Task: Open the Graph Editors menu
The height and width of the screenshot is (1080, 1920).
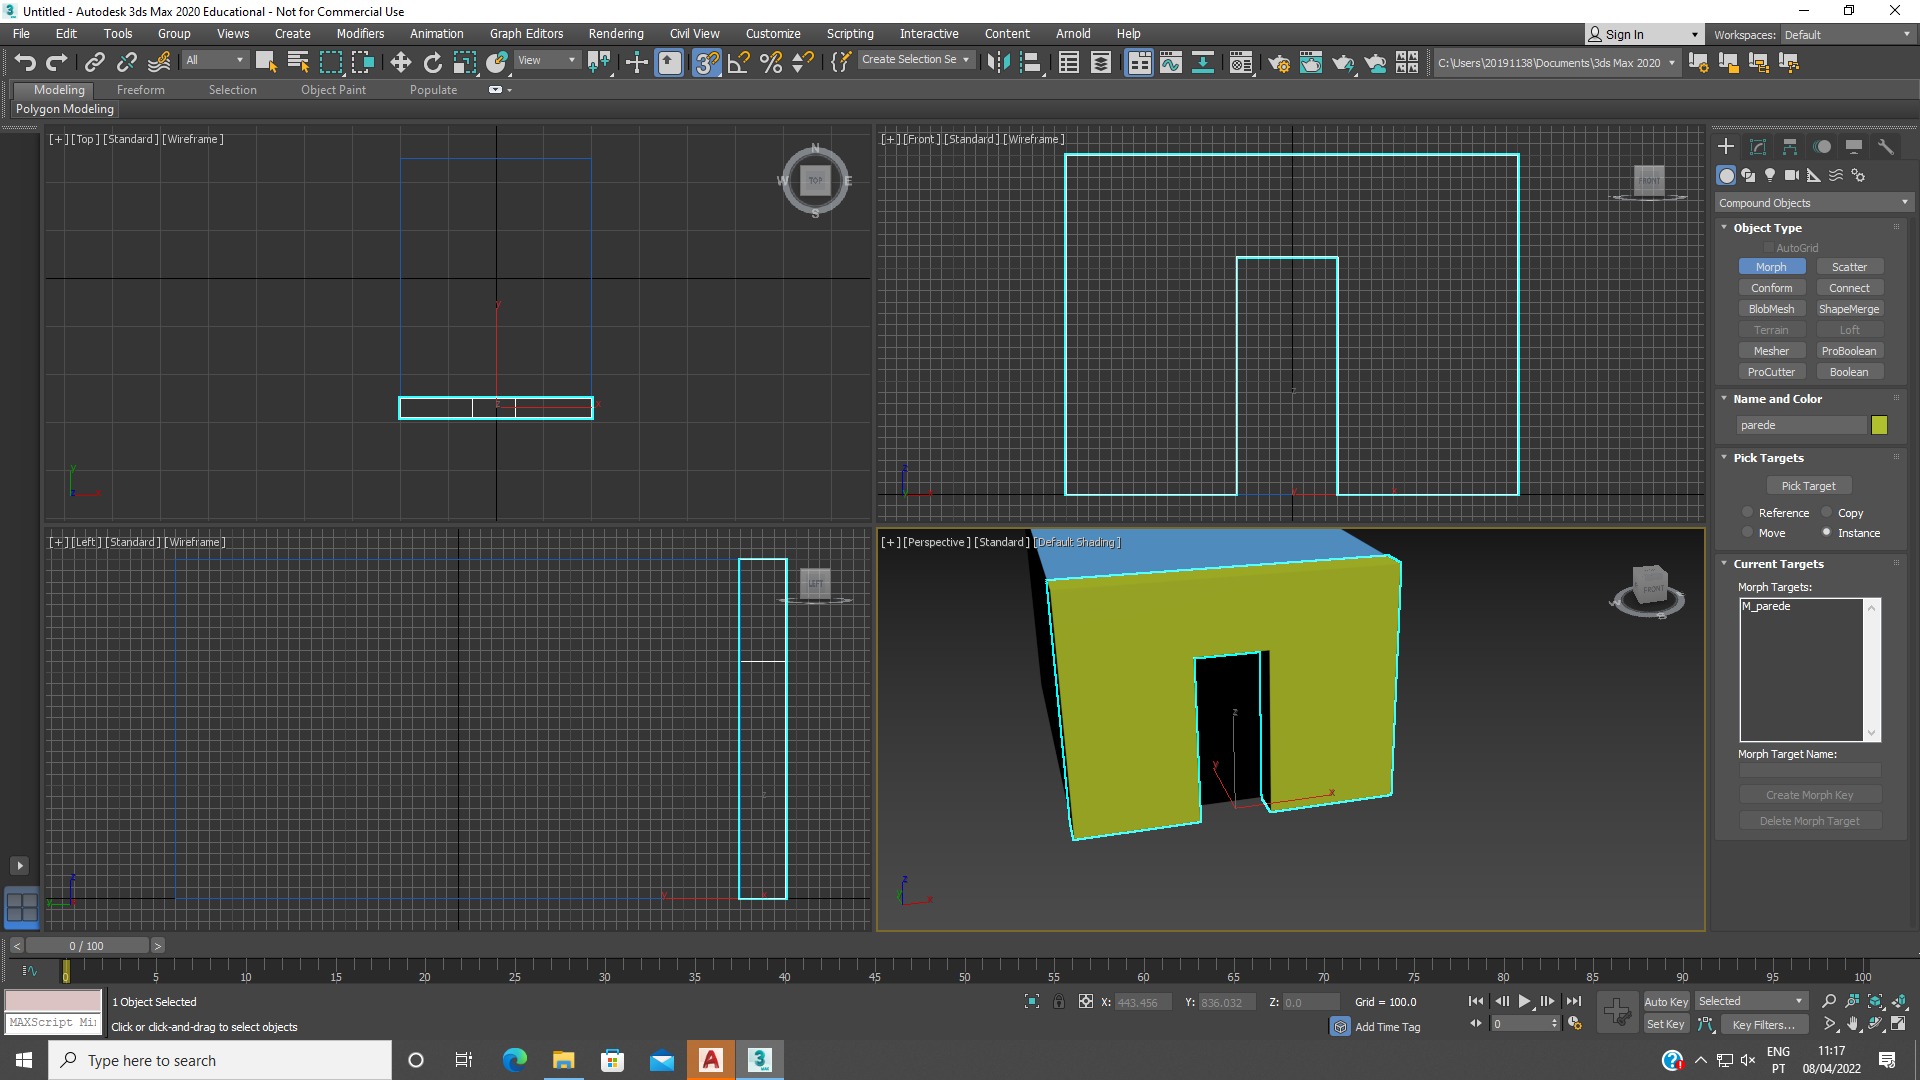Action: click(x=526, y=34)
